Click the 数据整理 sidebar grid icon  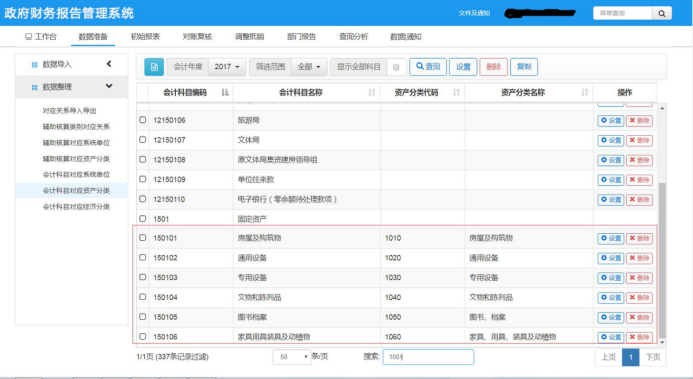point(34,87)
